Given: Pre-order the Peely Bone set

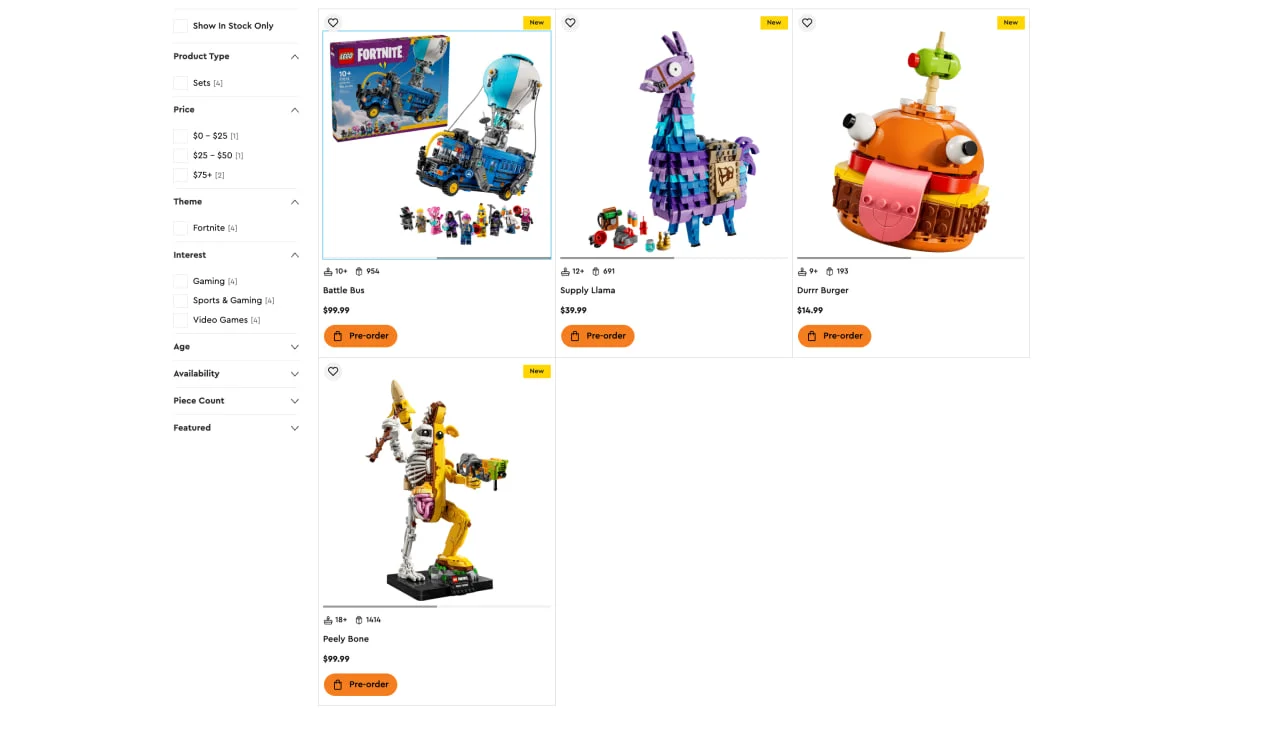Looking at the screenshot, I should pyautogui.click(x=360, y=685).
